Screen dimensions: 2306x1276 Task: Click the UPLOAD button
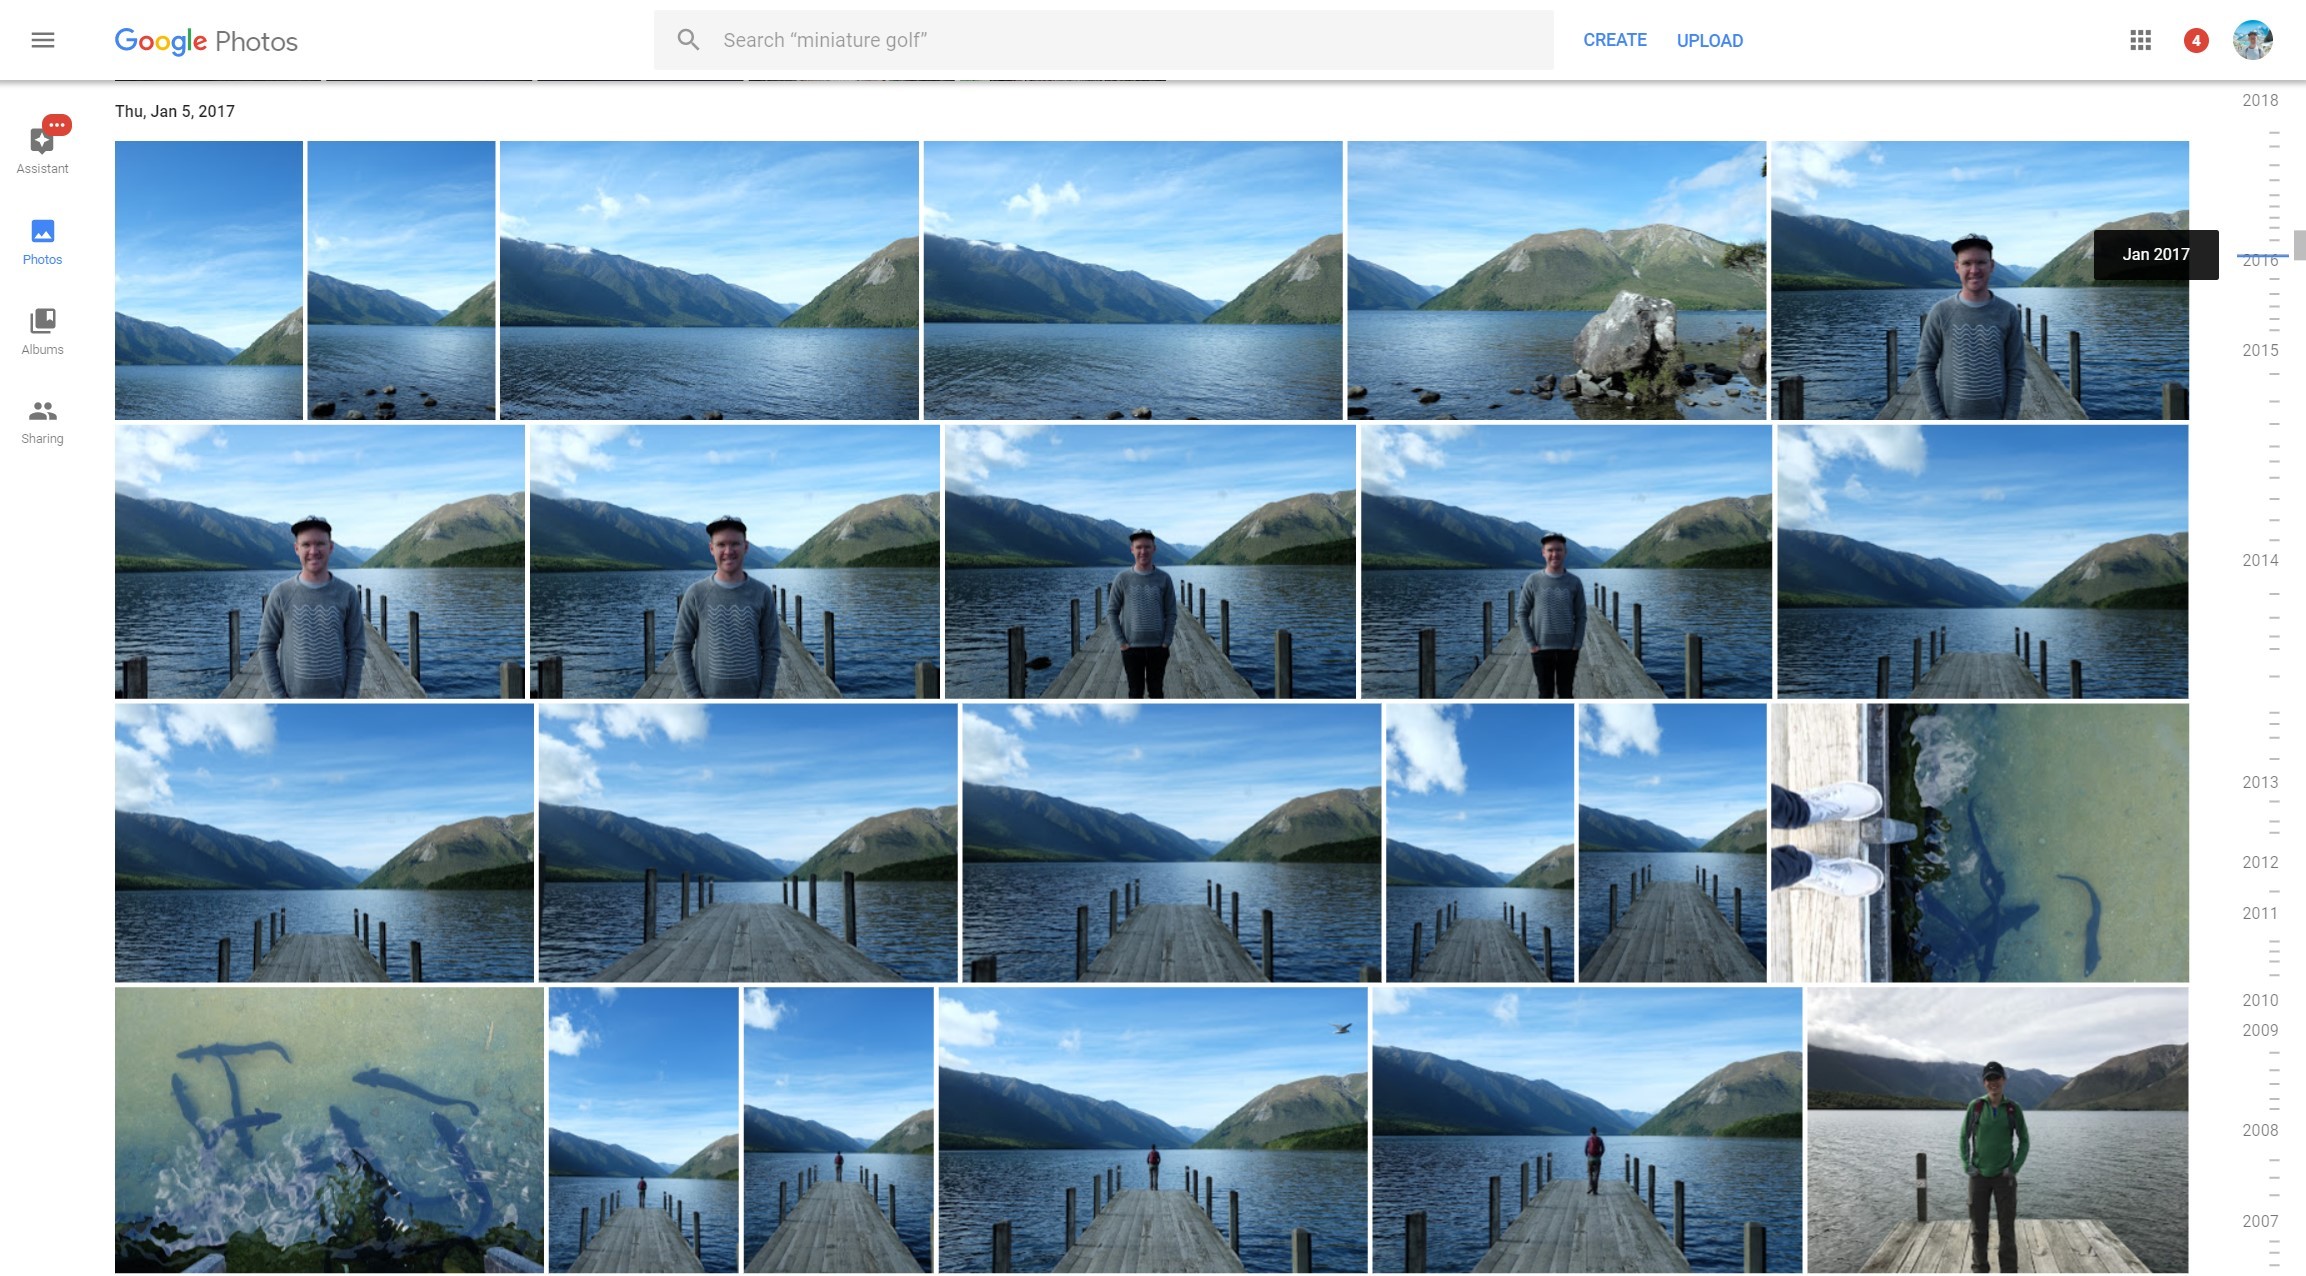pyautogui.click(x=1709, y=40)
